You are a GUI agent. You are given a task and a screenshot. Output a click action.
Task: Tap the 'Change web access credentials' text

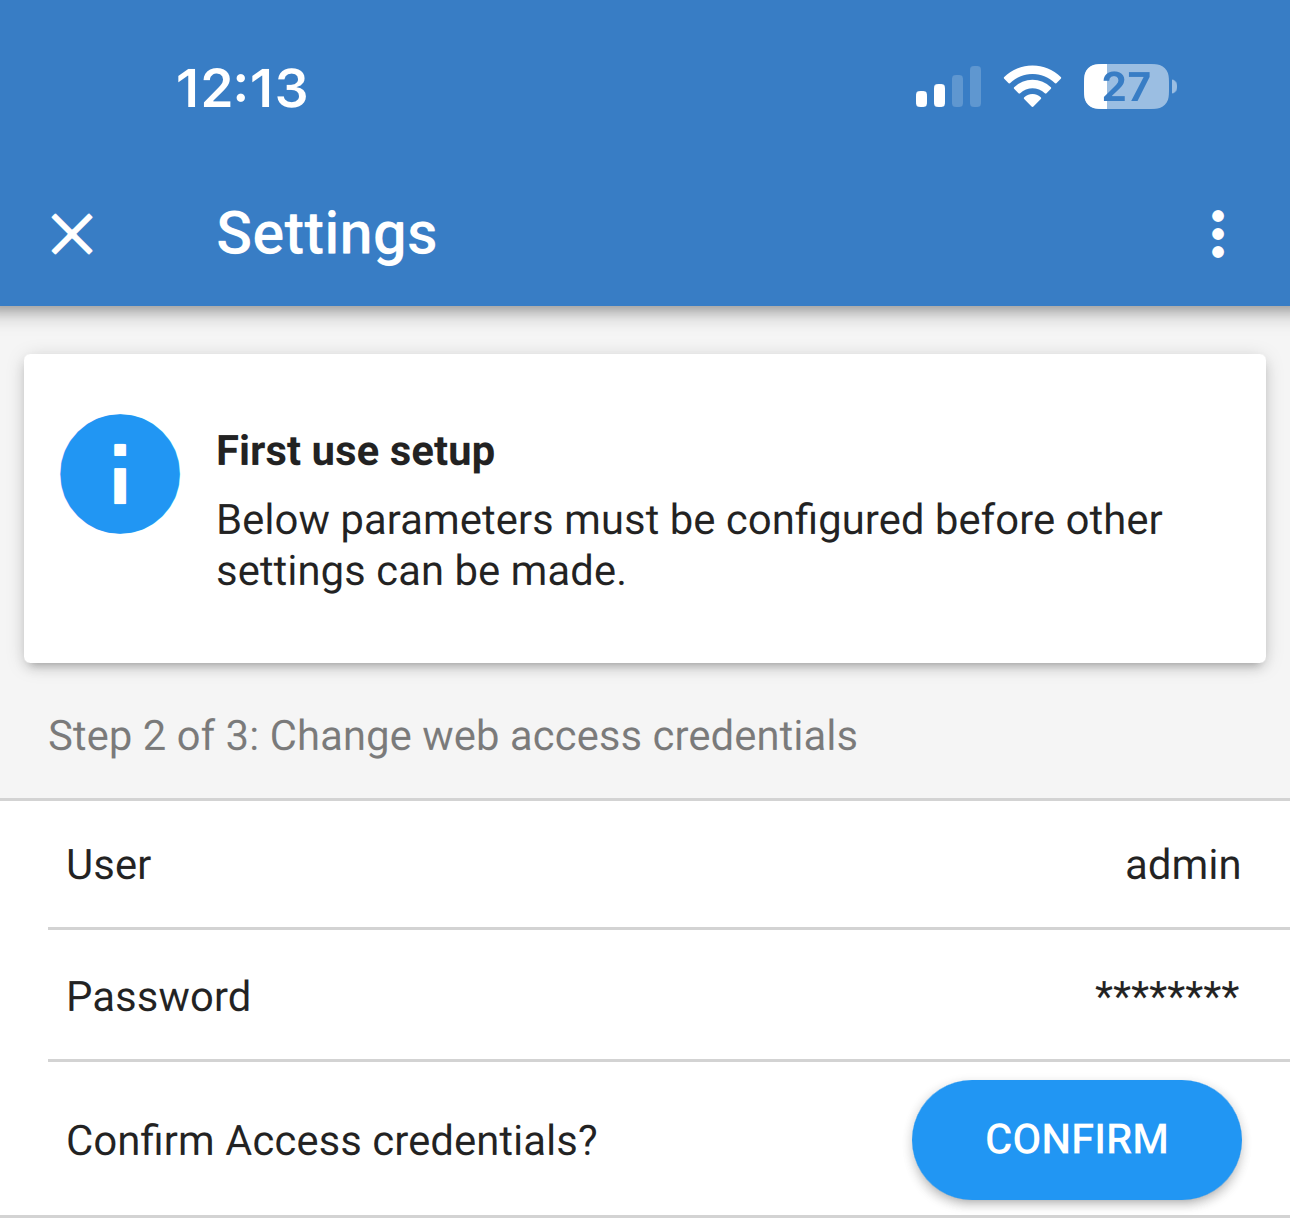pyautogui.click(x=564, y=736)
